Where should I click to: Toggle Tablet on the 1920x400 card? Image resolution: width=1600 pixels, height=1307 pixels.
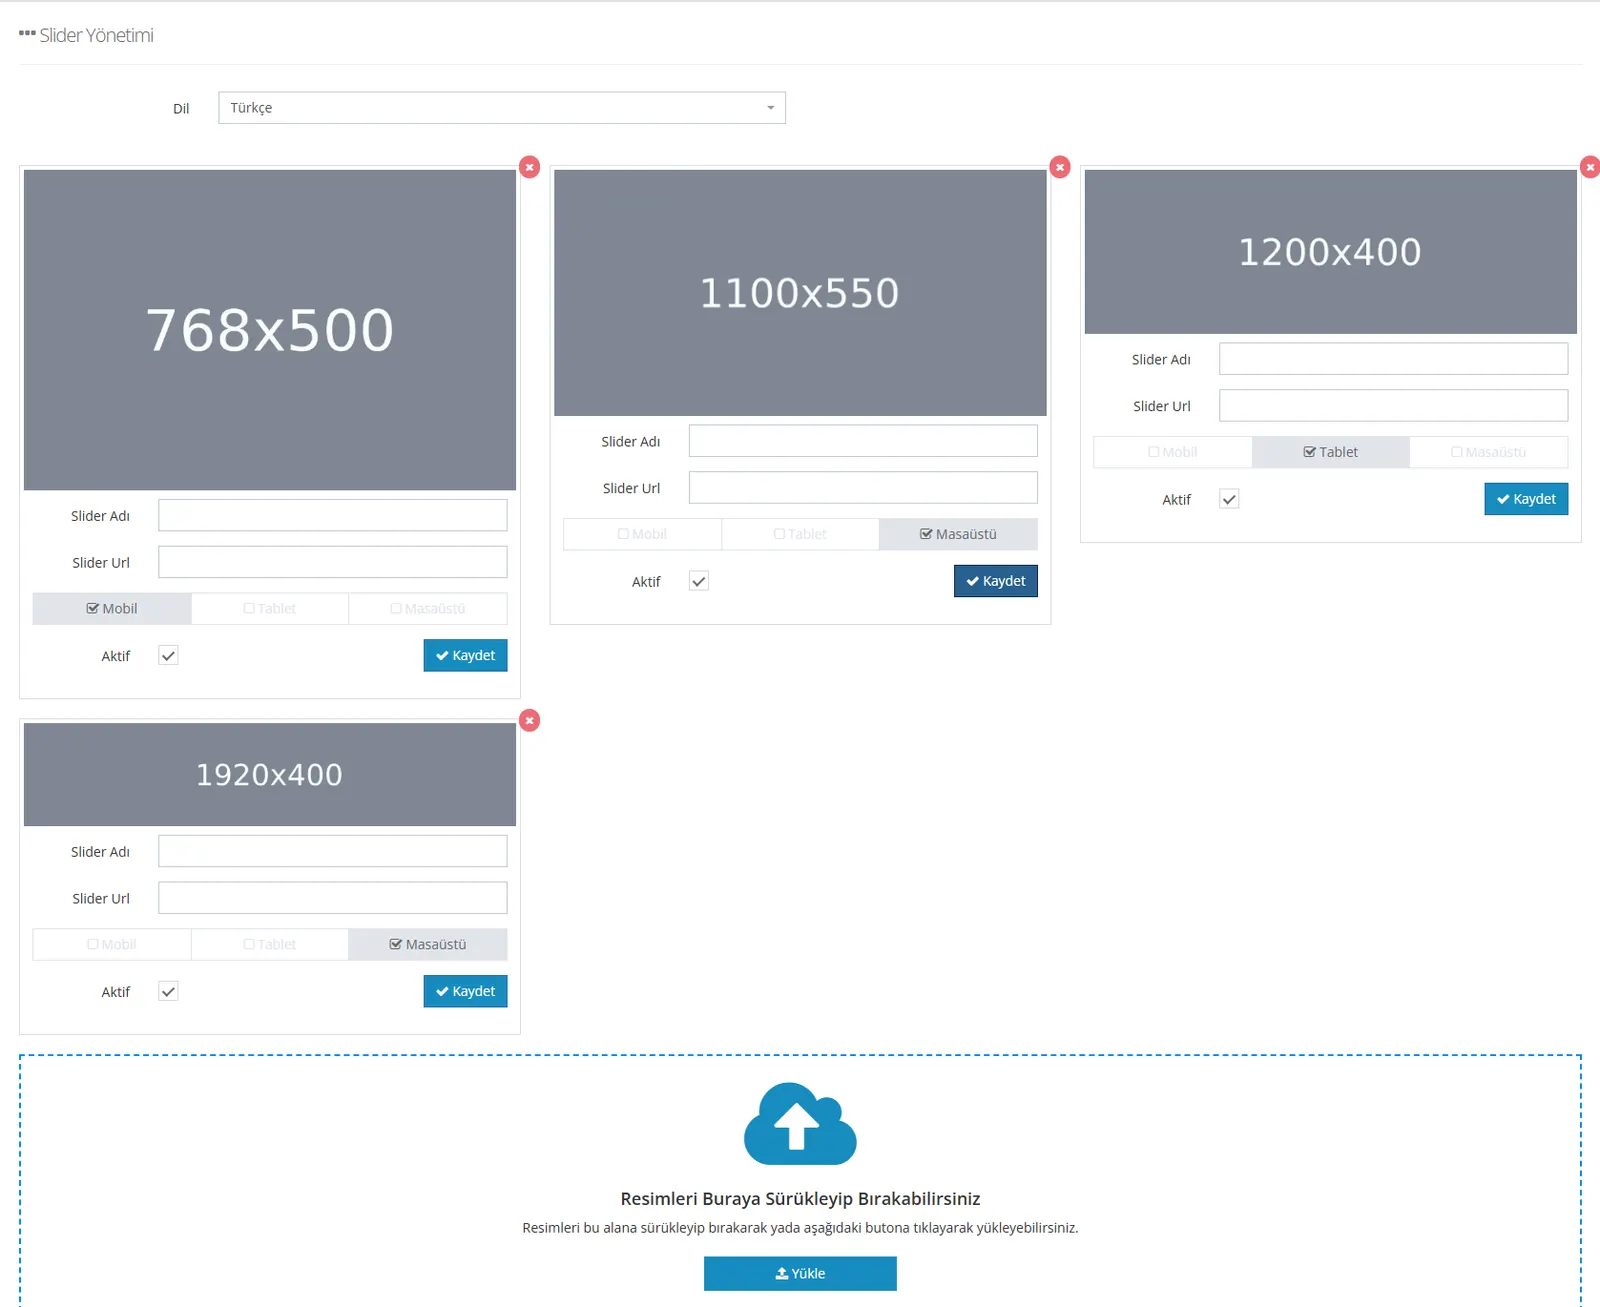(270, 944)
